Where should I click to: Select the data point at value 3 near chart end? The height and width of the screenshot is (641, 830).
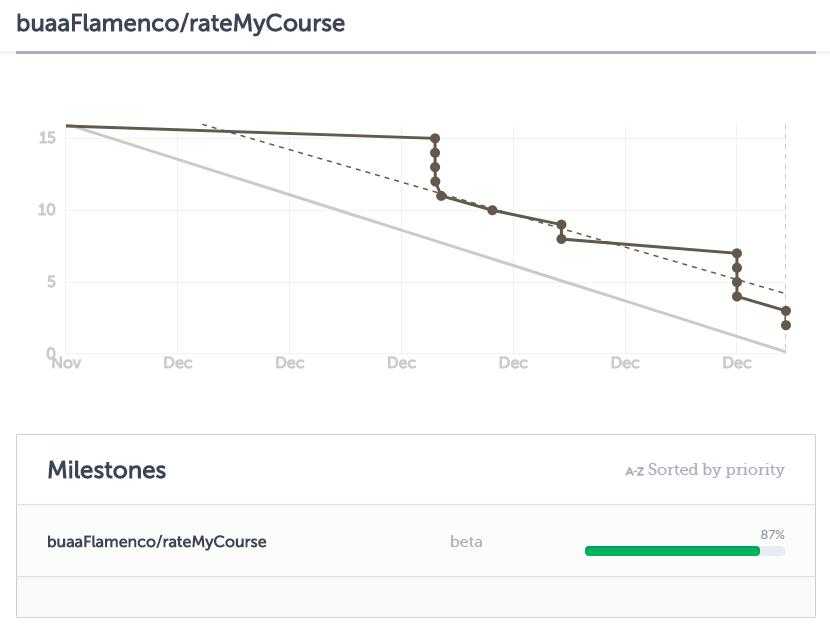(786, 311)
